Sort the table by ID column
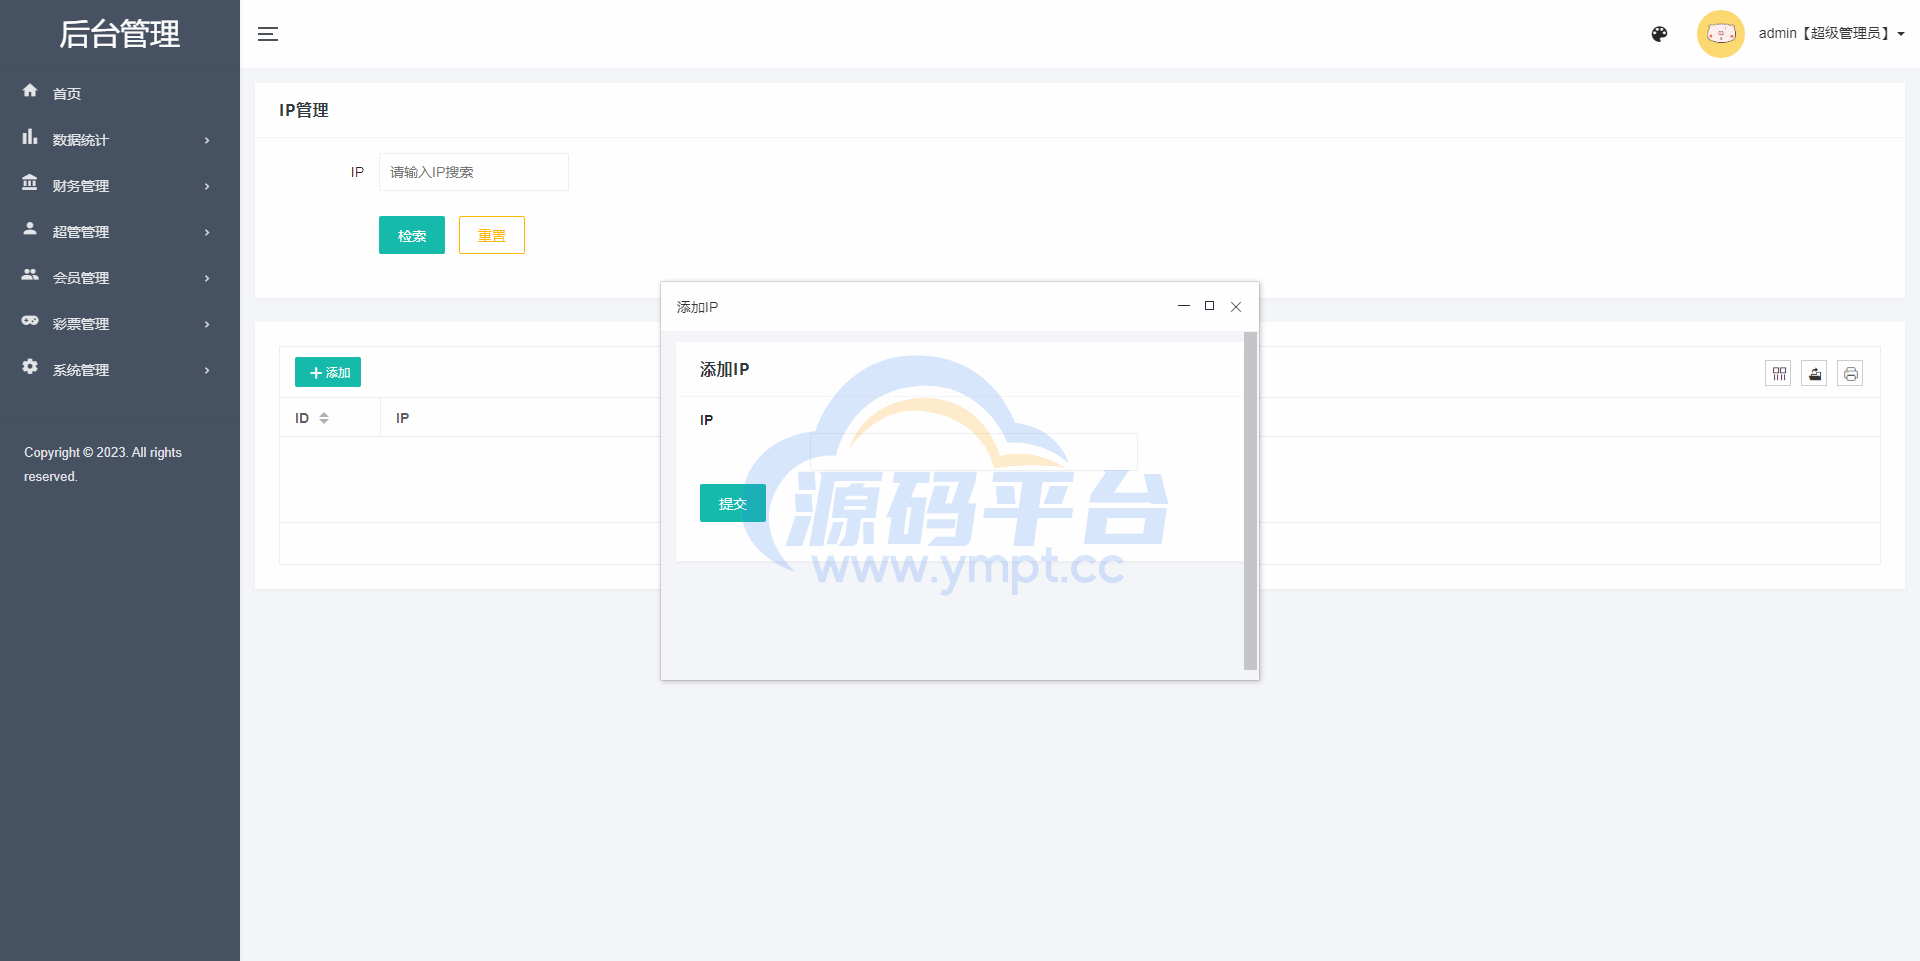Image resolution: width=1920 pixels, height=961 pixels. [324, 418]
